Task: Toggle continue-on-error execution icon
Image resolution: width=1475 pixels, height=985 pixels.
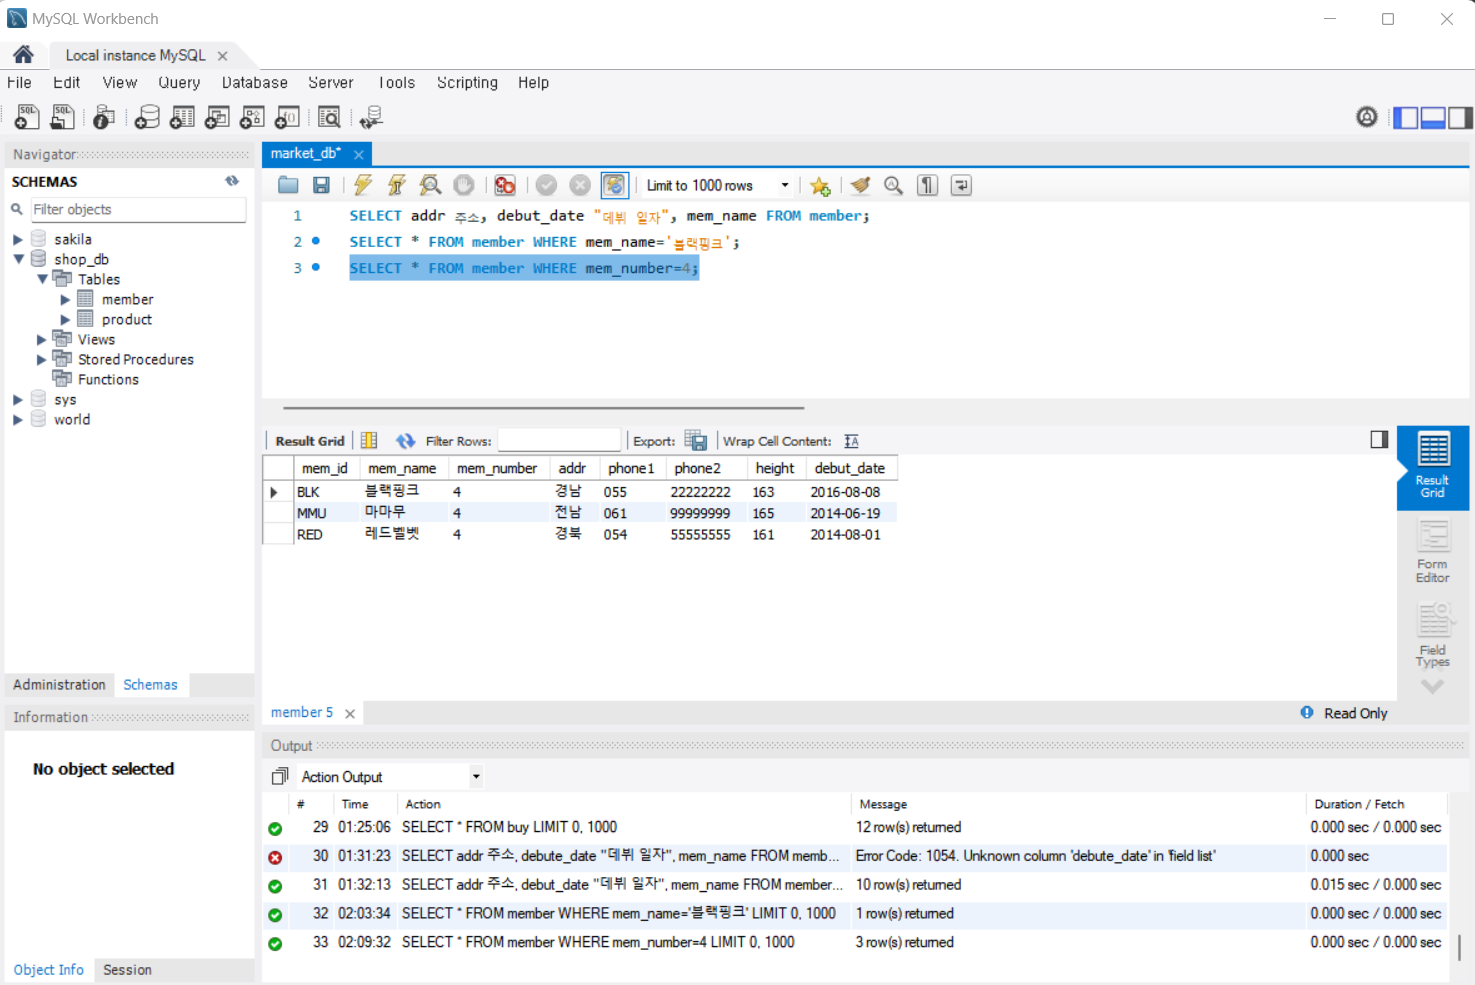Action: coord(505,185)
